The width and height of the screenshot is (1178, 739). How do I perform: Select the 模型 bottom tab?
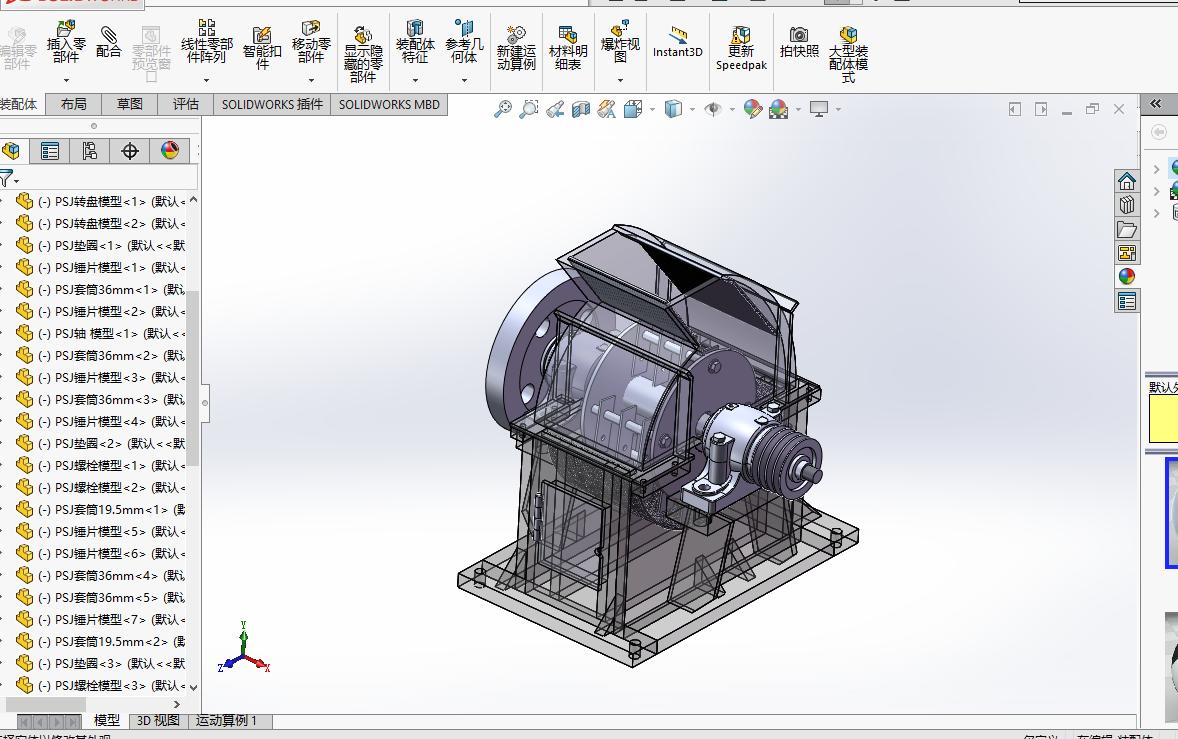(107, 721)
